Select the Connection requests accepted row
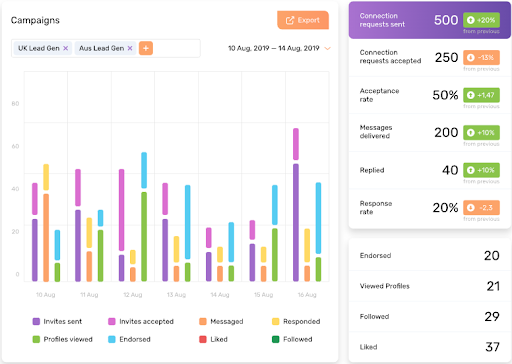This screenshot has height=364, width=512. [x=430, y=58]
